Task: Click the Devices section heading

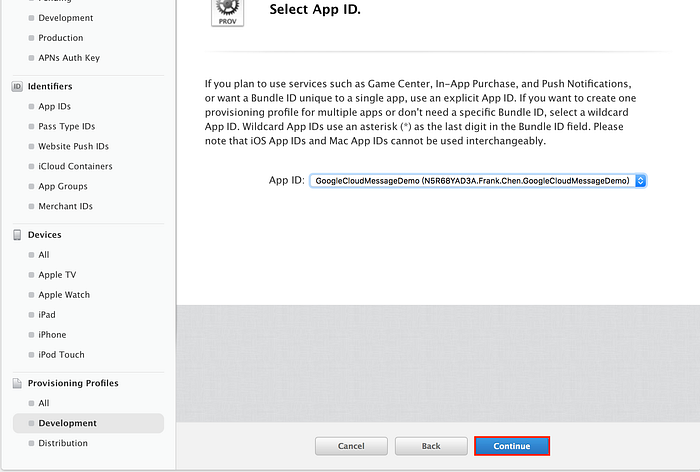Action: (45, 235)
